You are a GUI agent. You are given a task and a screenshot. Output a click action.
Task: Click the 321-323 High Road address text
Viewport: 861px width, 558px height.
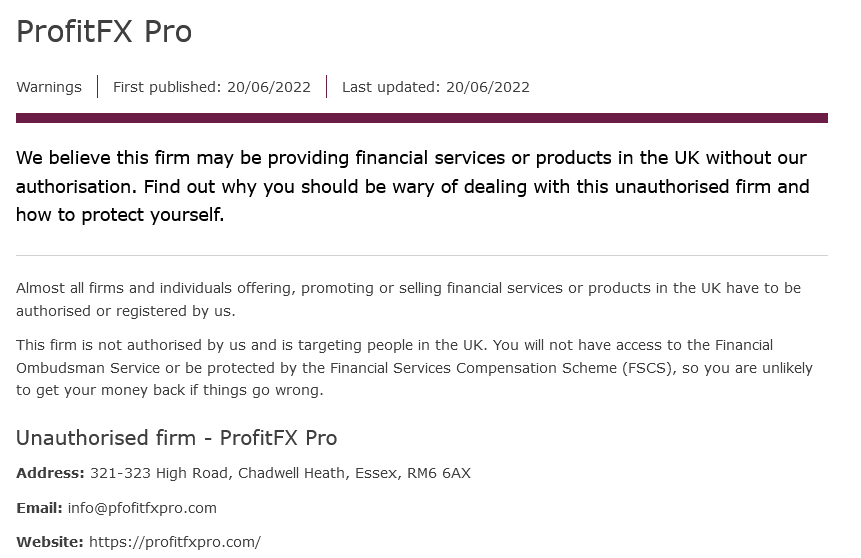pos(280,473)
